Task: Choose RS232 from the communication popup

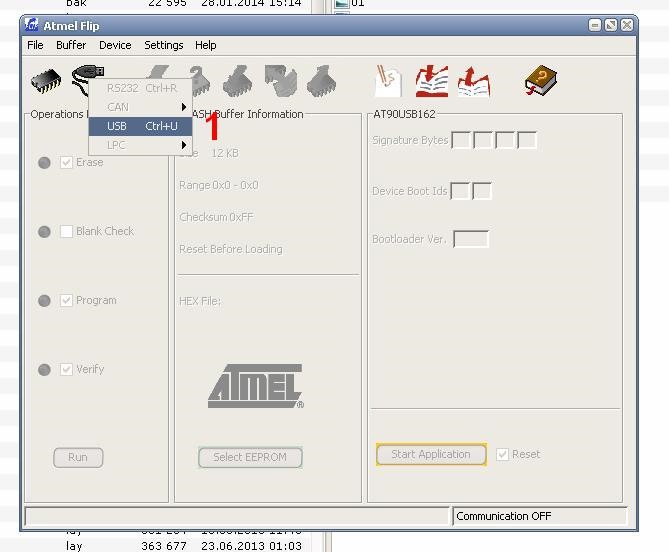Action: 140,88
